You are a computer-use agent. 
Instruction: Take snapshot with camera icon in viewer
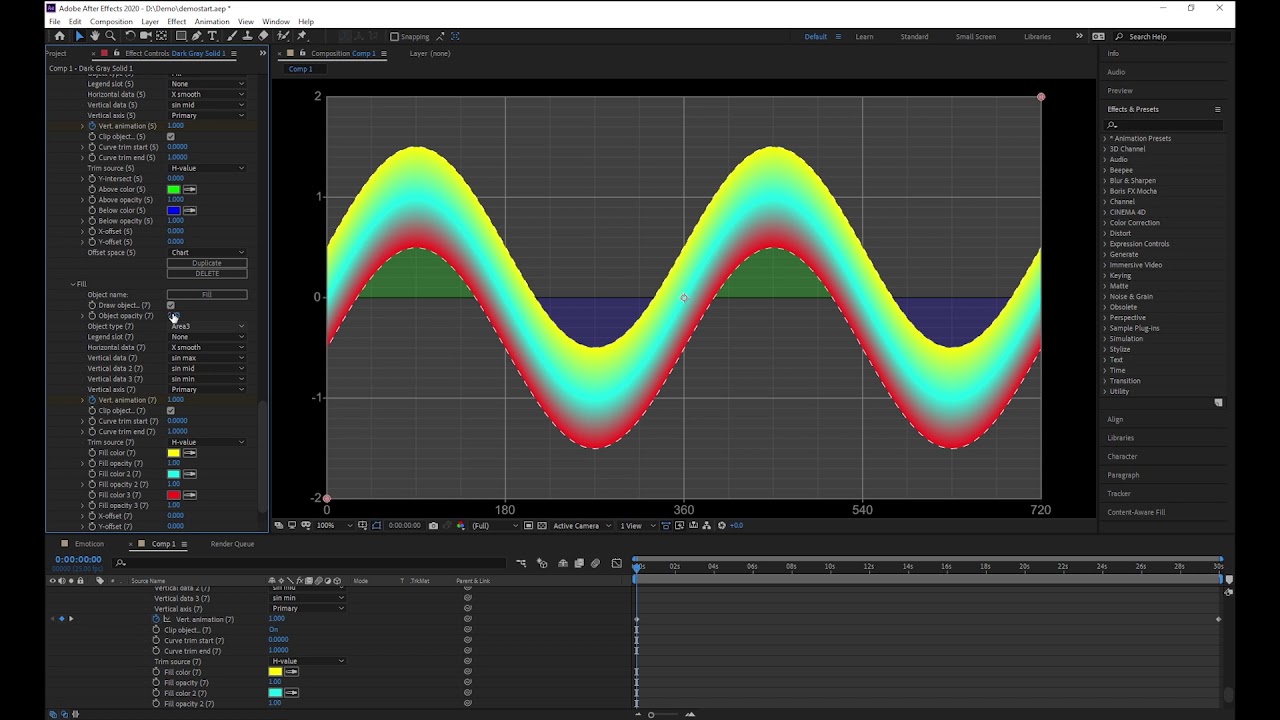click(433, 525)
